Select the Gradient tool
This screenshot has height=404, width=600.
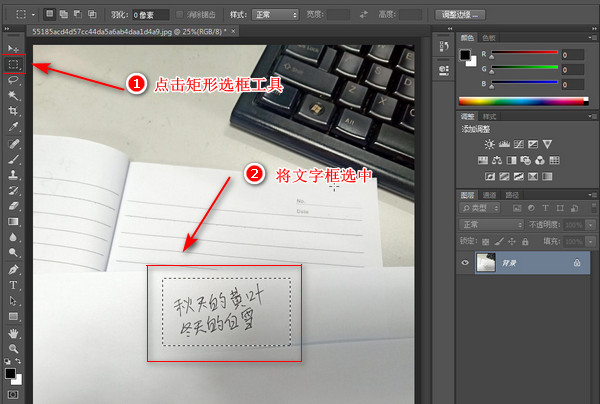pos(13,222)
